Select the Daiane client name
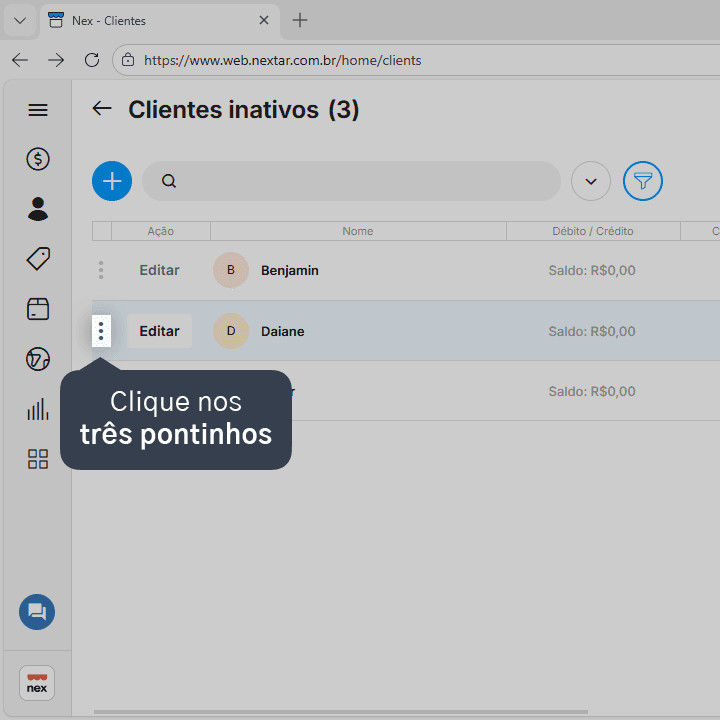The image size is (720, 720). (282, 332)
